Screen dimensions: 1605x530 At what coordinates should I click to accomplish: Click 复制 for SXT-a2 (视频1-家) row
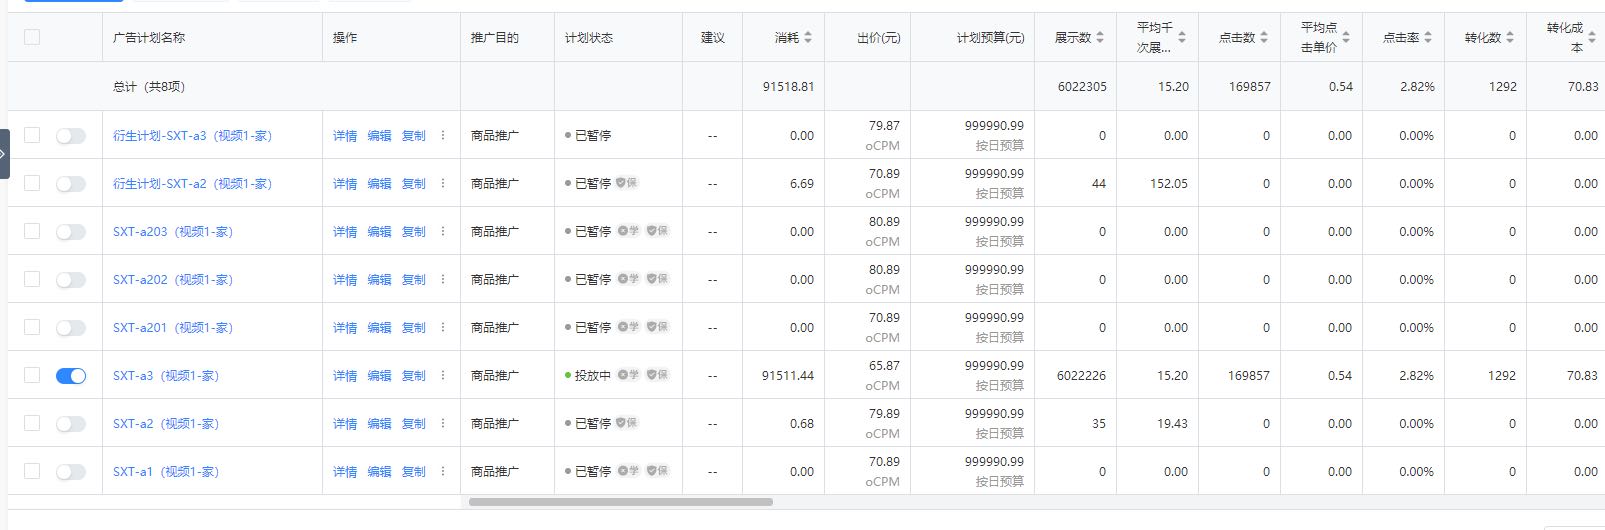point(413,423)
